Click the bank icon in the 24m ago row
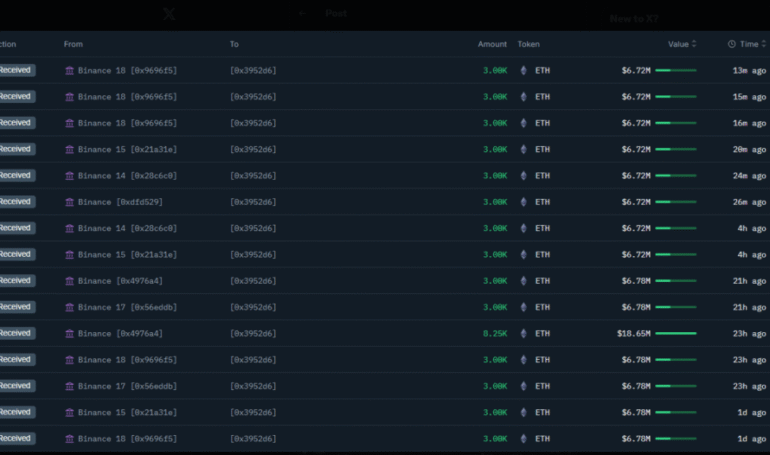770x455 pixels. (x=69, y=176)
